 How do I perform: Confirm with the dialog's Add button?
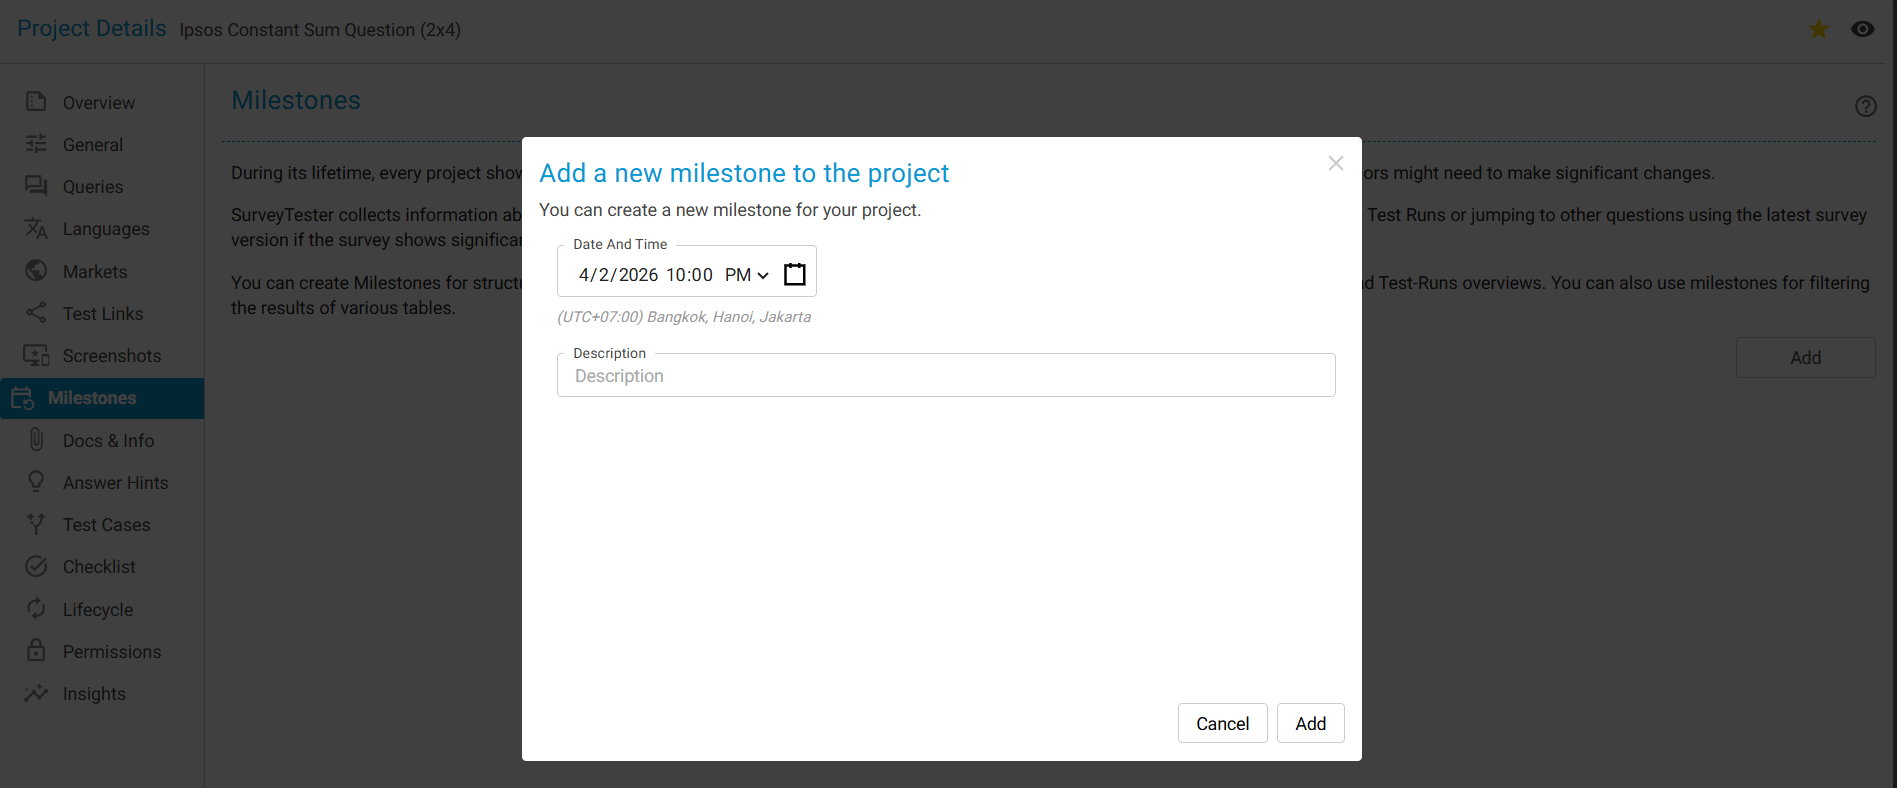[x=1310, y=723]
